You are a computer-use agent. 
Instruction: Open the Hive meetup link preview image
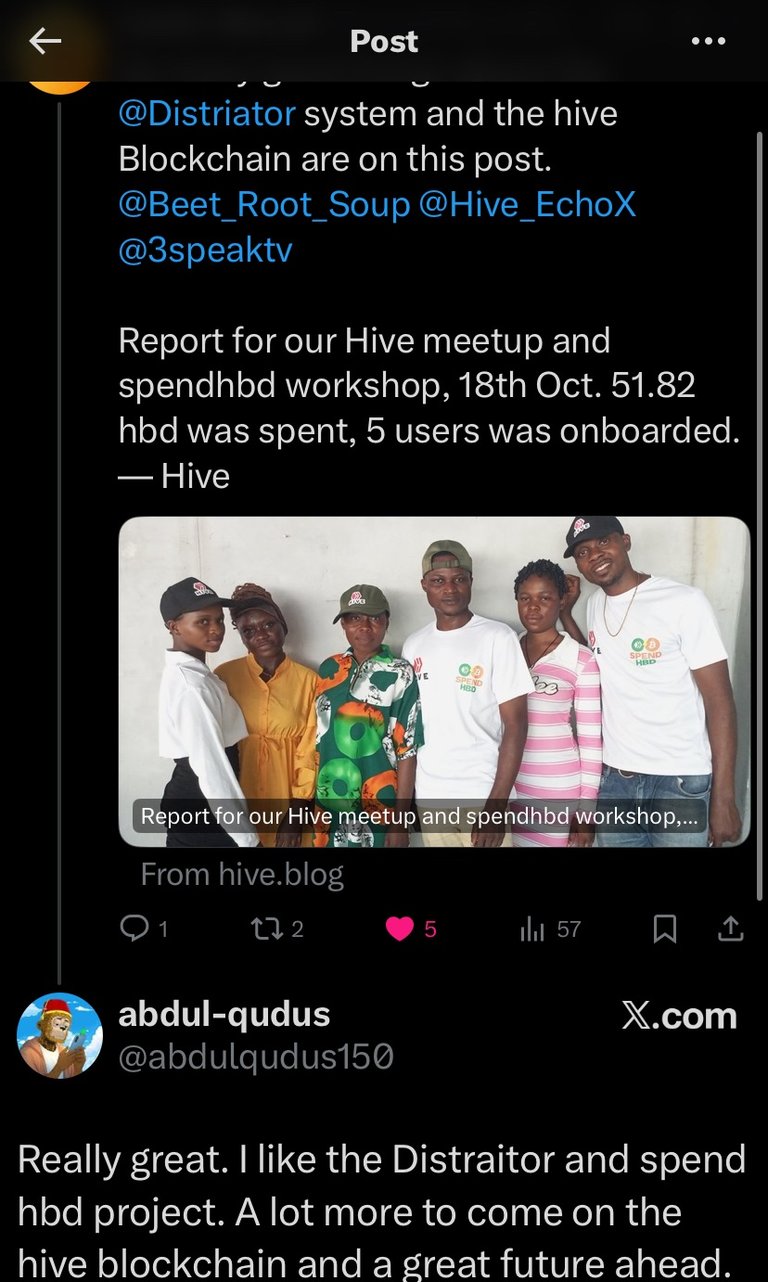[434, 681]
